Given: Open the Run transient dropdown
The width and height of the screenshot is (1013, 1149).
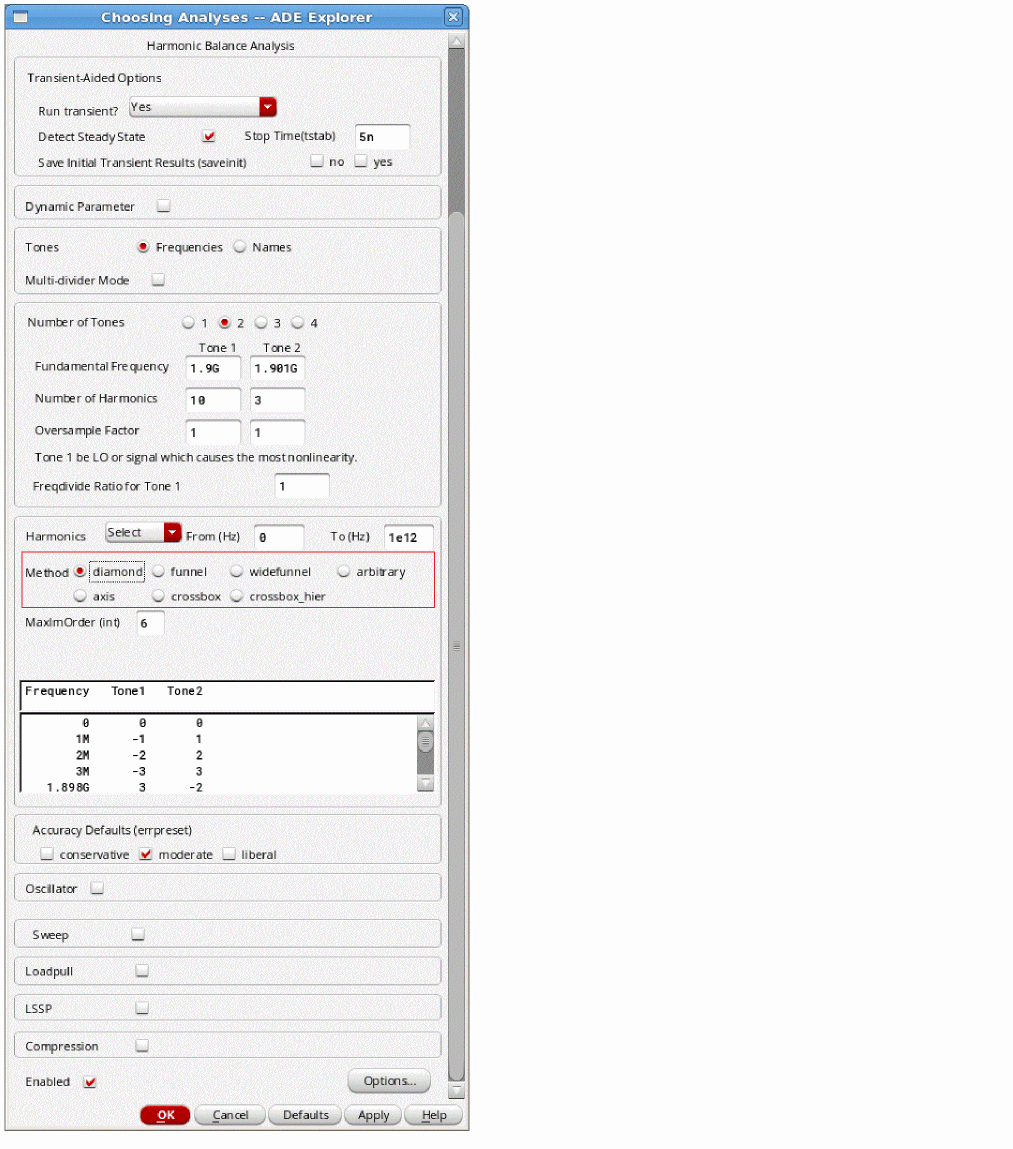Looking at the screenshot, I should point(267,108).
